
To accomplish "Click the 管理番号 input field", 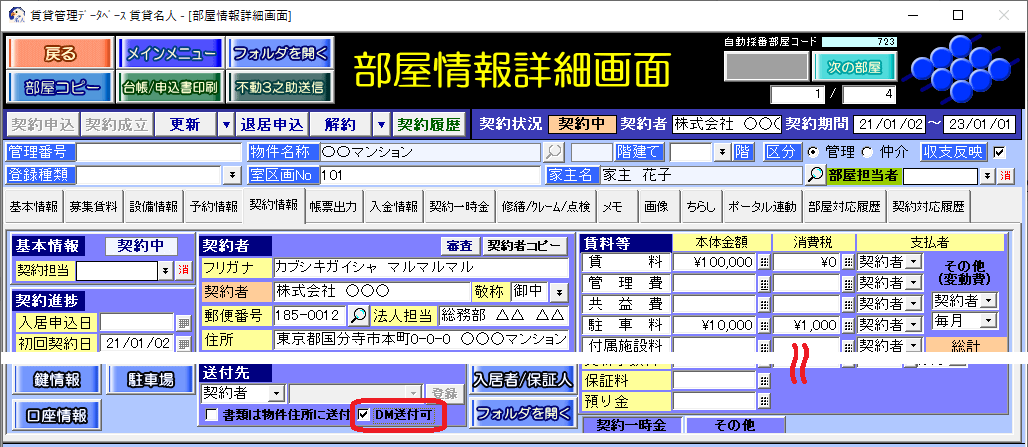I will pyautogui.click(x=158, y=152).
